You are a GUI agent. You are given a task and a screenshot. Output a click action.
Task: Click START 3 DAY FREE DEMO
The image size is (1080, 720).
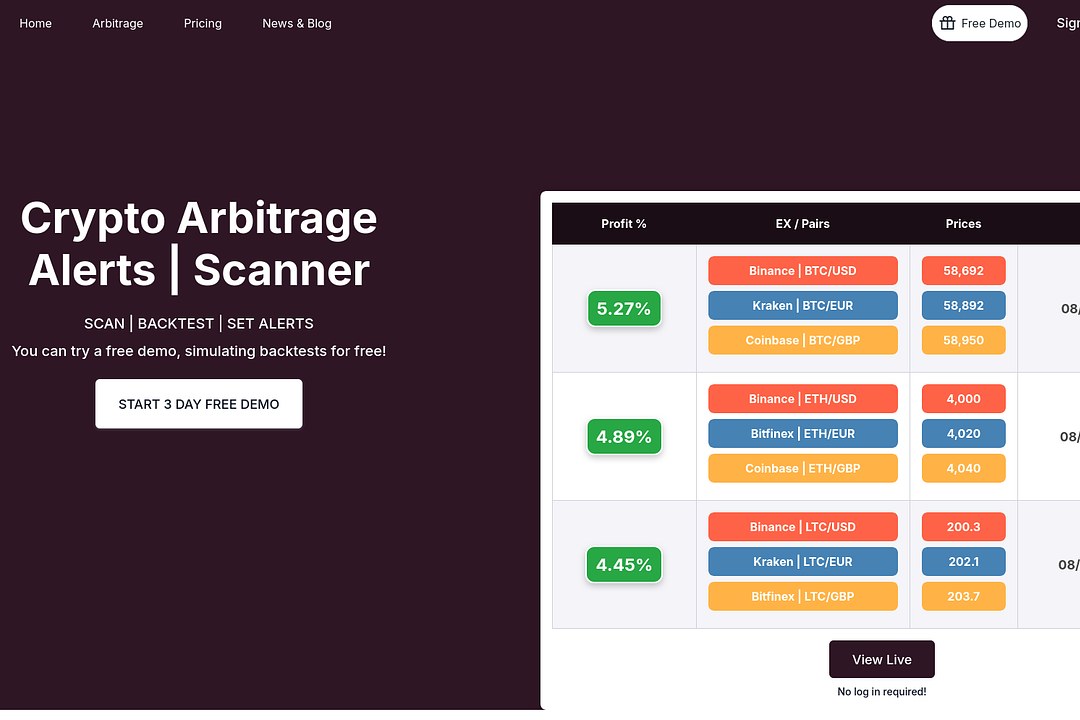pyautogui.click(x=199, y=404)
